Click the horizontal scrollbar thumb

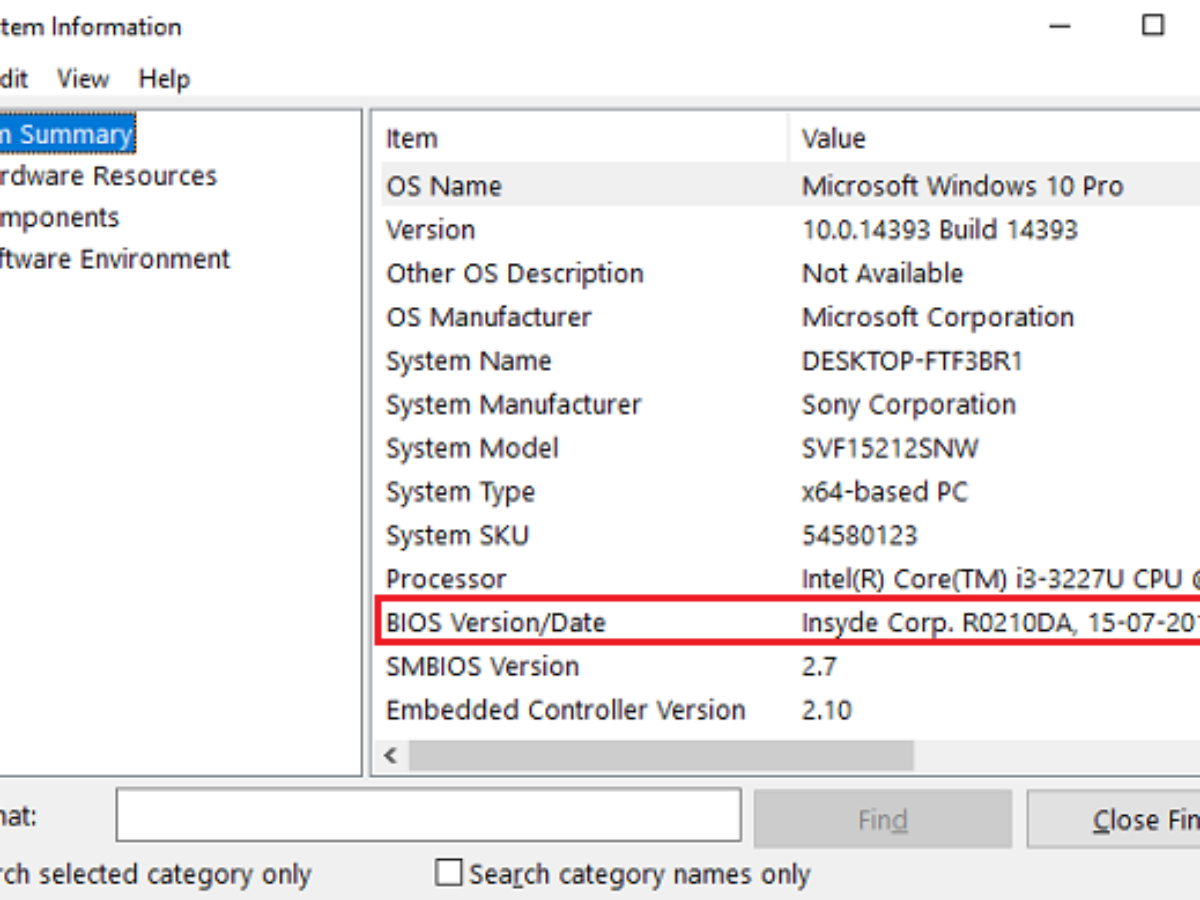coord(660,756)
